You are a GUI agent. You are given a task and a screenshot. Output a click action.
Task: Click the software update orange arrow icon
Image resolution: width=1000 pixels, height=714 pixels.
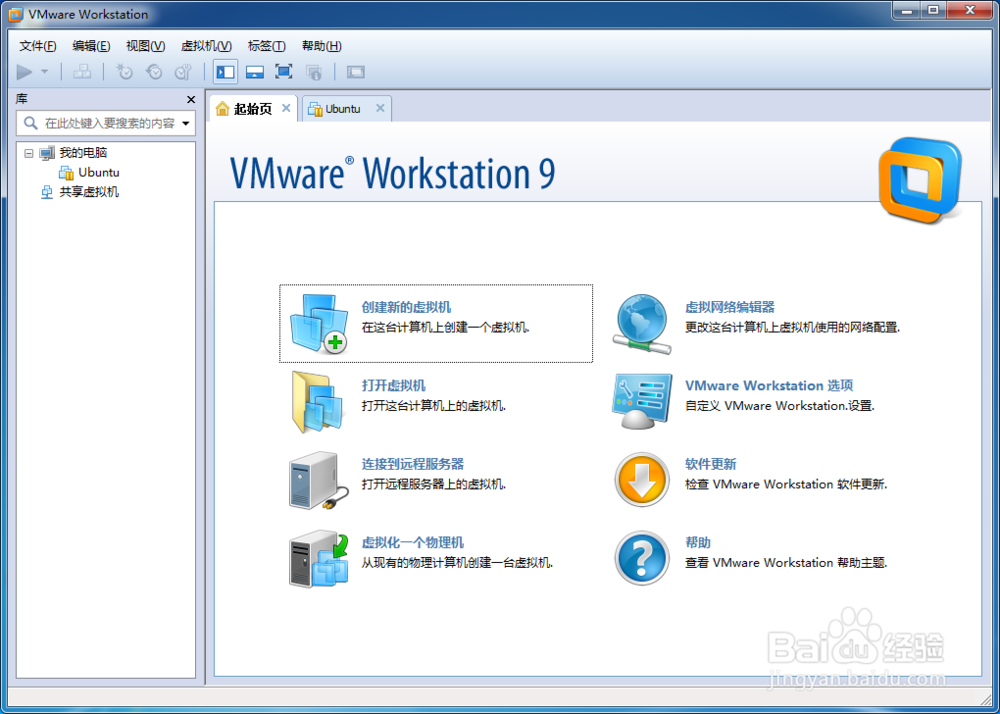coord(642,480)
